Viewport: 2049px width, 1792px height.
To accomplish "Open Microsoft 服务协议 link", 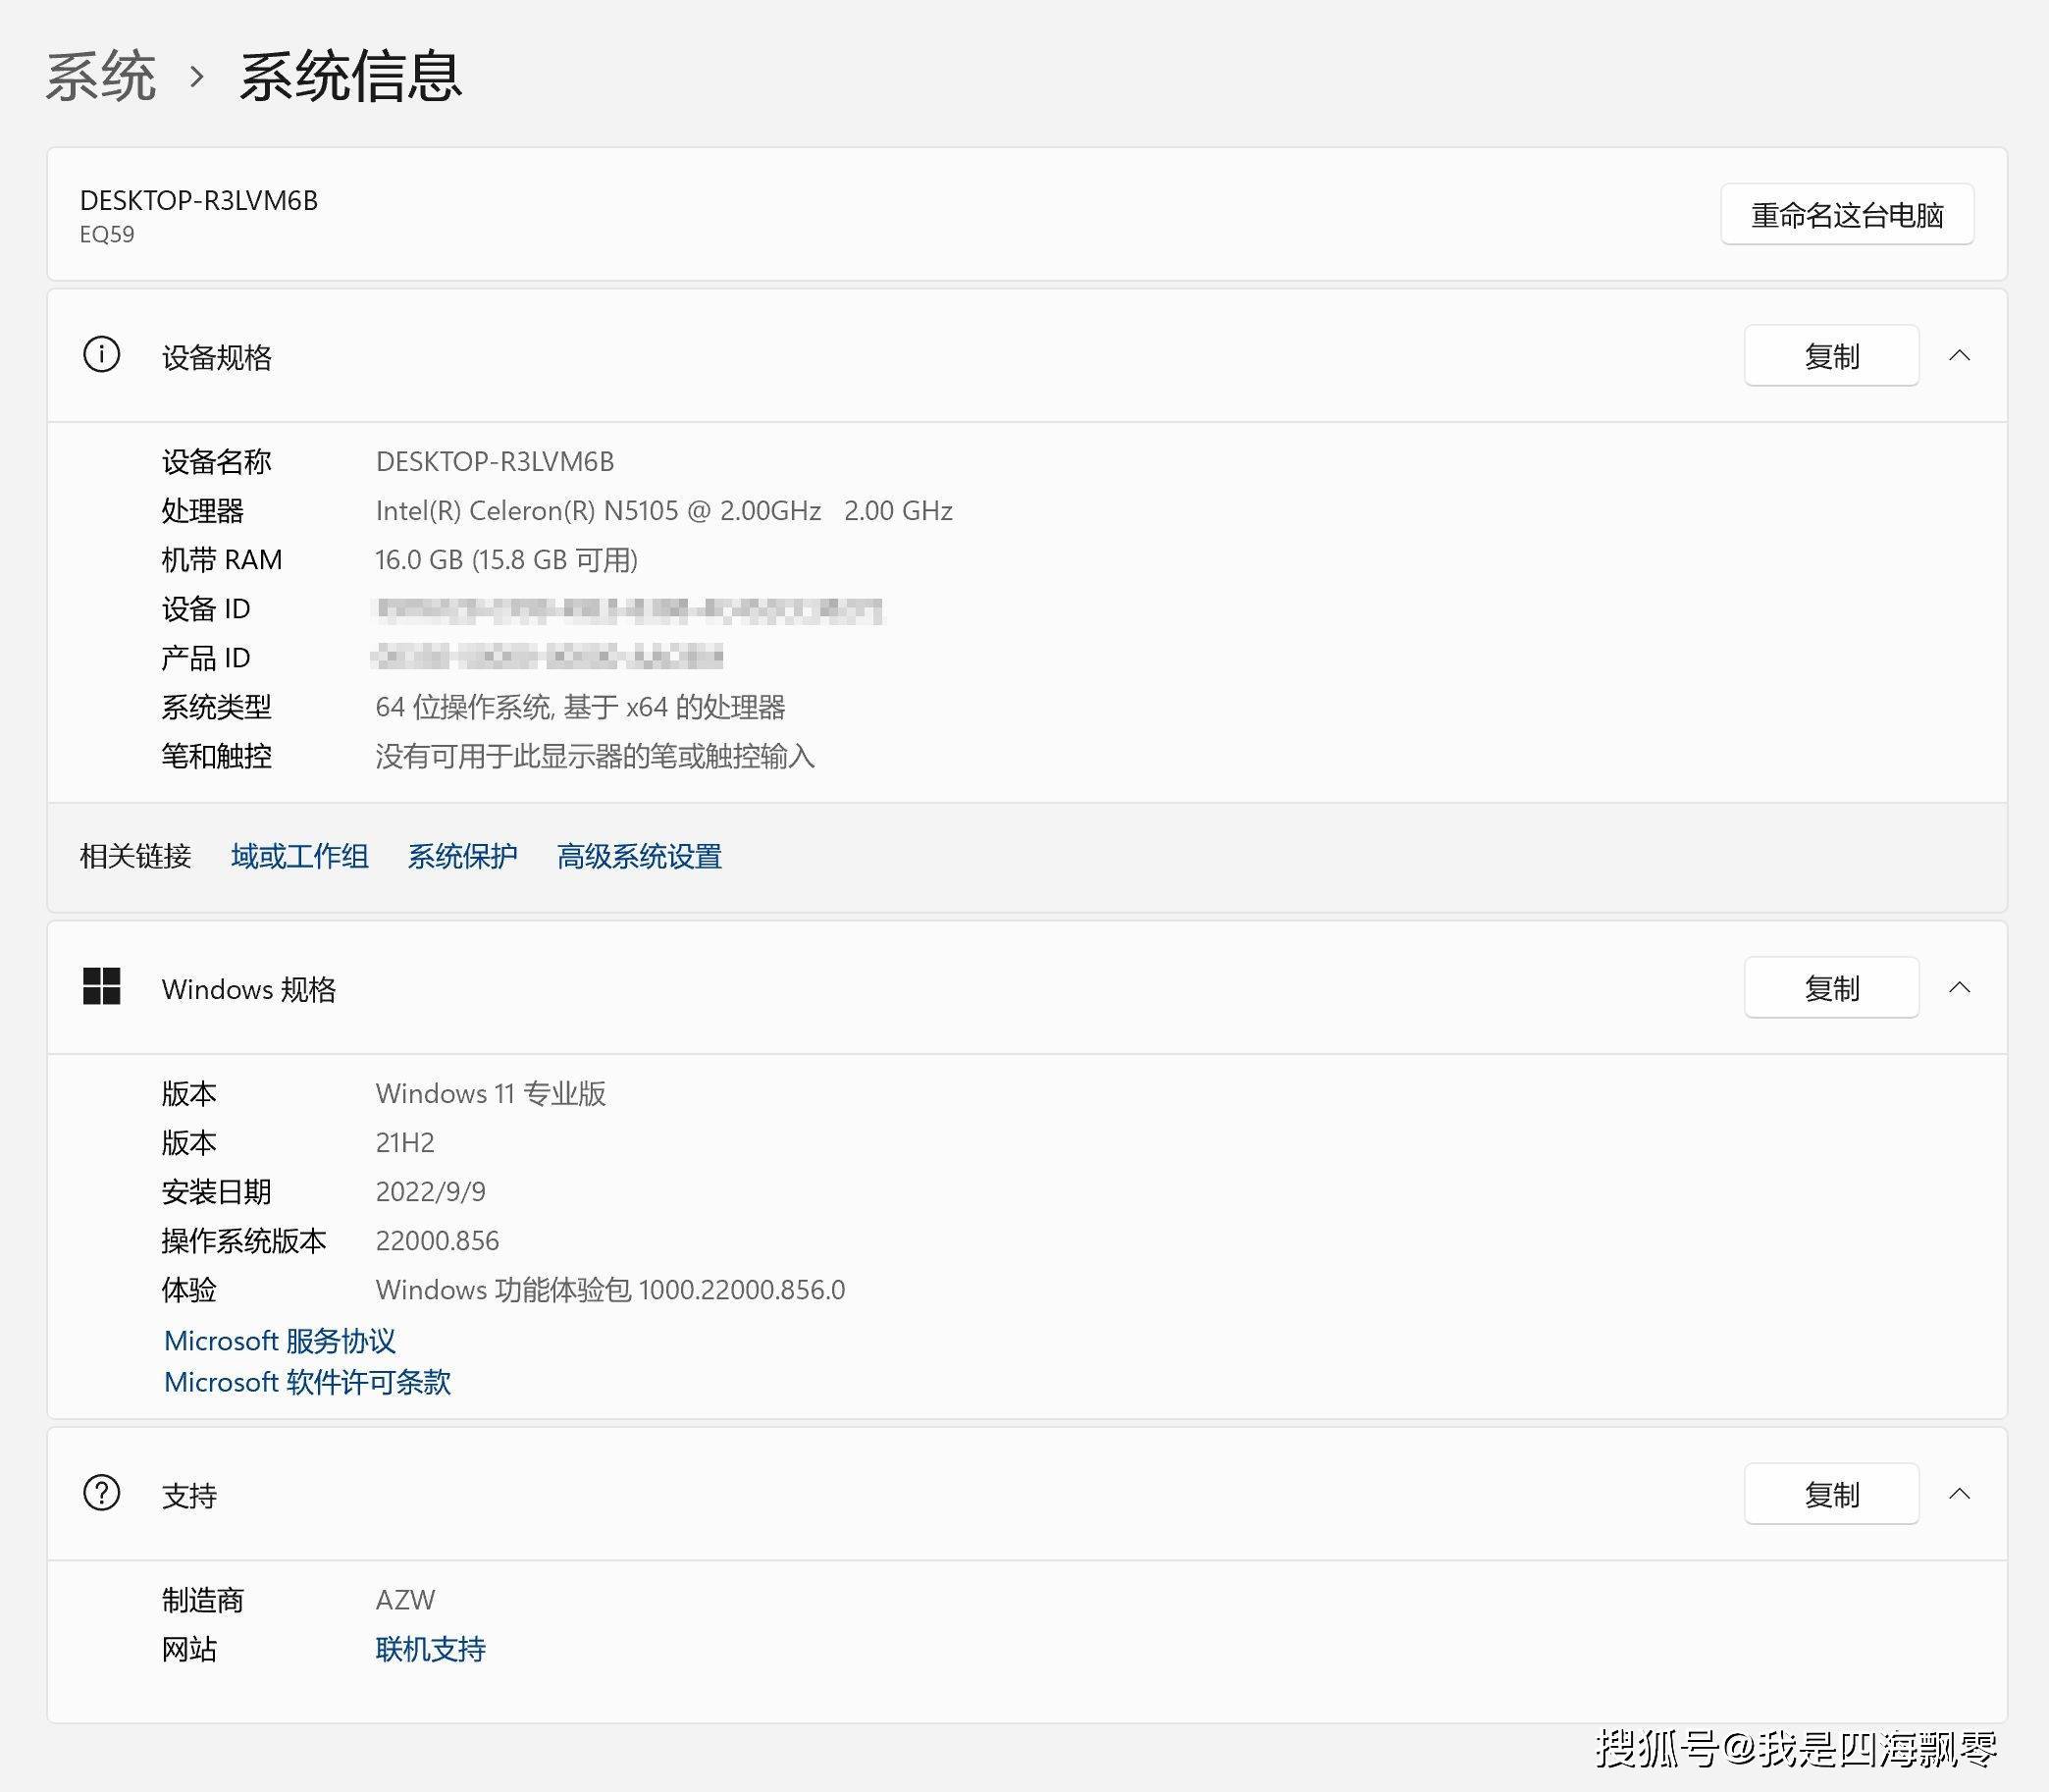I will 280,1340.
